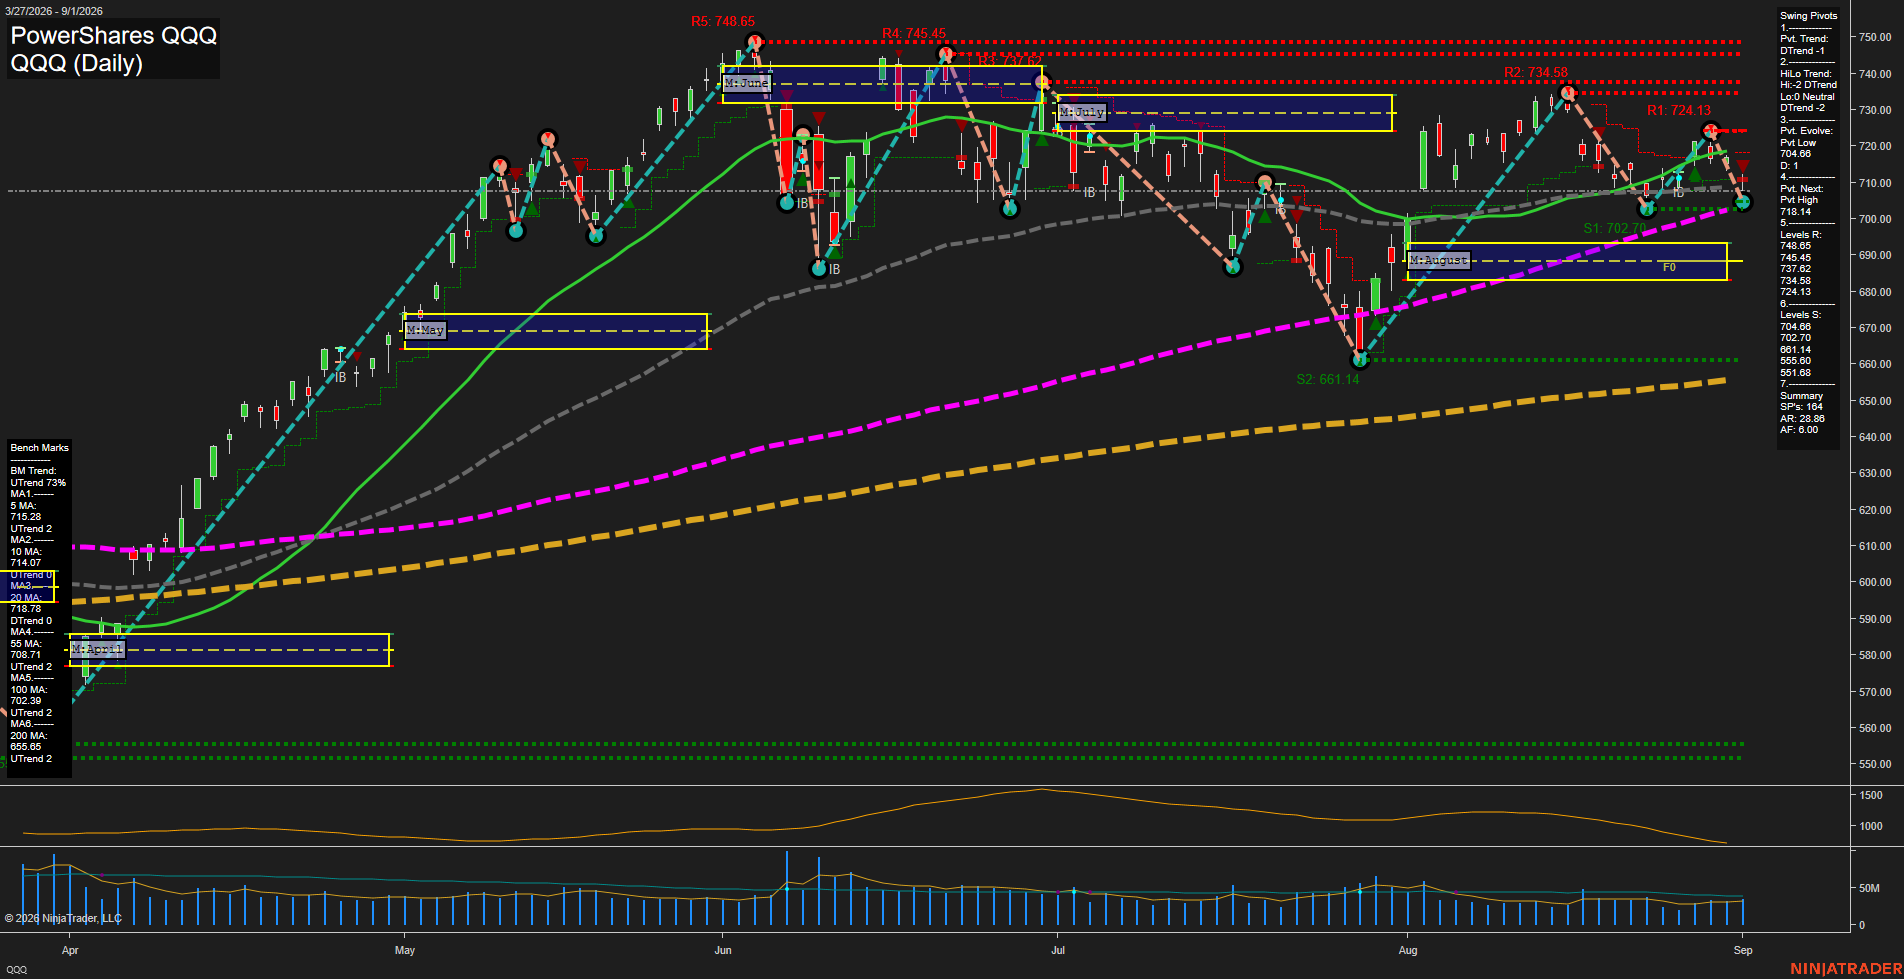Click the "Levels S:" heading
Viewport: 1904px width, 979px height.
point(1800,315)
